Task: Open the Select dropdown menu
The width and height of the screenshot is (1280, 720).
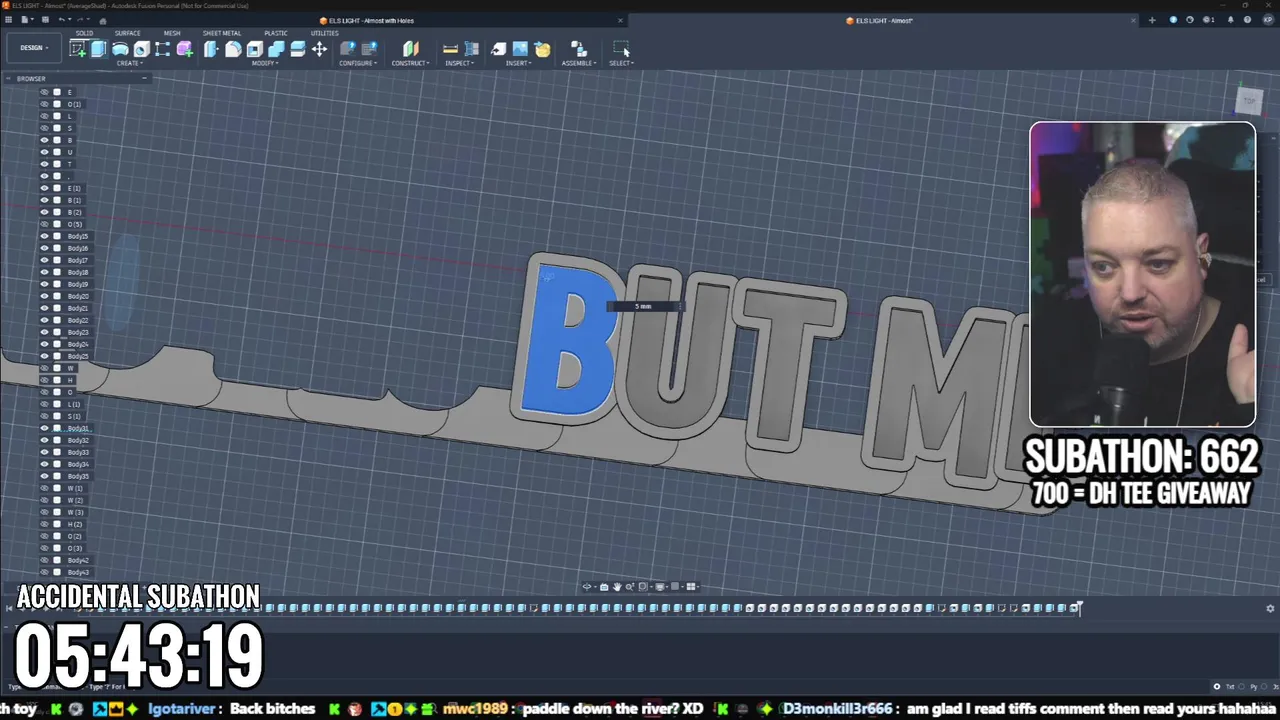Action: [x=621, y=63]
